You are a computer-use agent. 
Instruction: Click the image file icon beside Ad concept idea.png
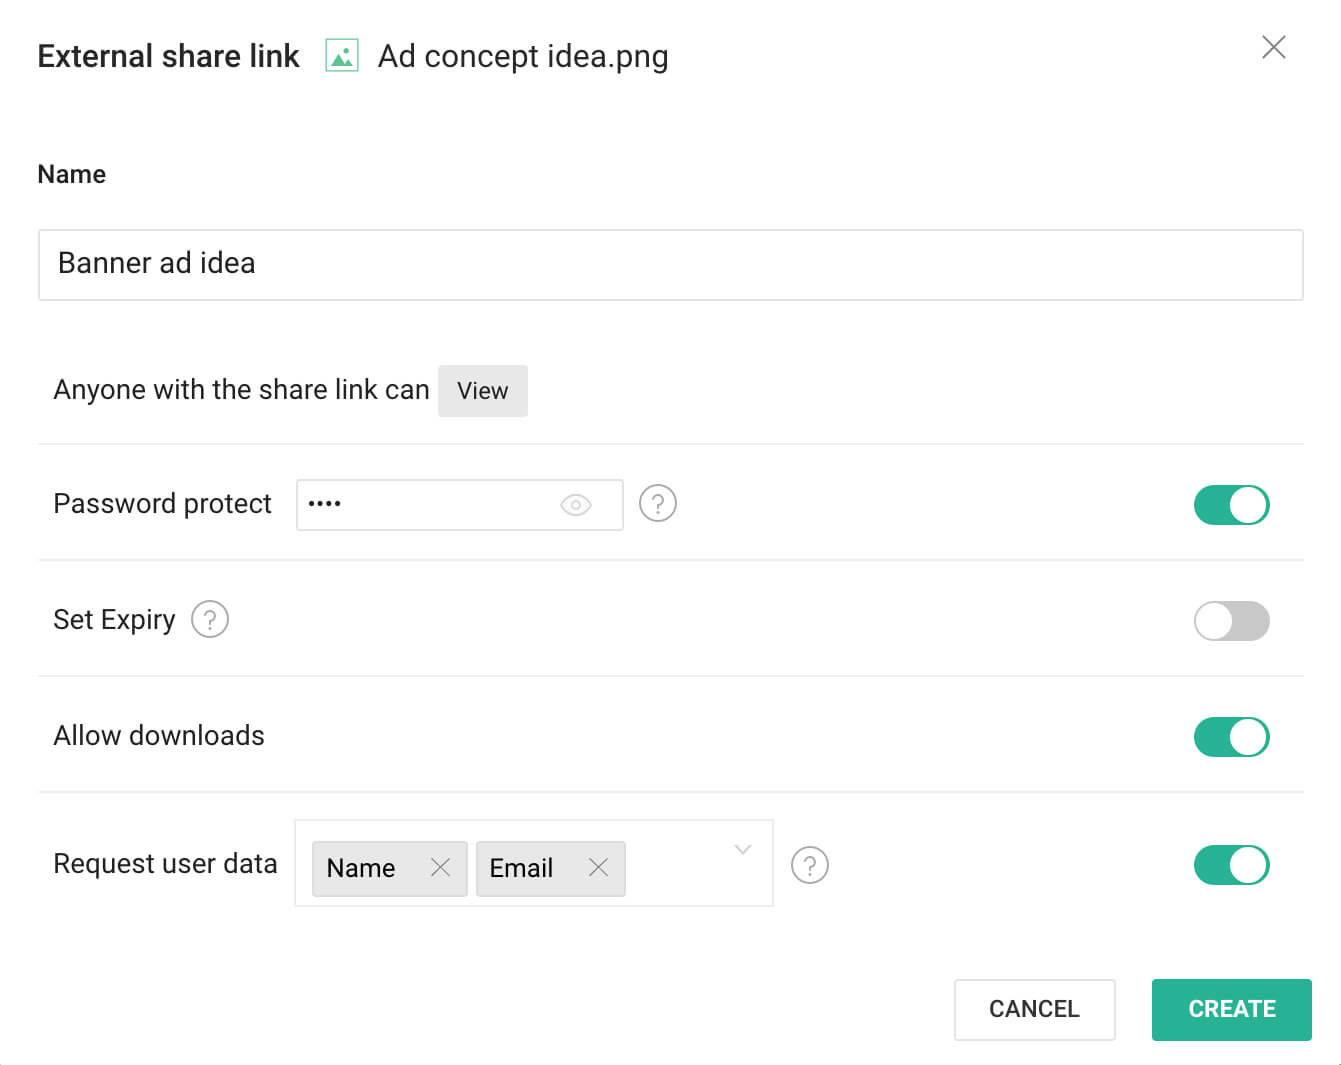(x=342, y=56)
